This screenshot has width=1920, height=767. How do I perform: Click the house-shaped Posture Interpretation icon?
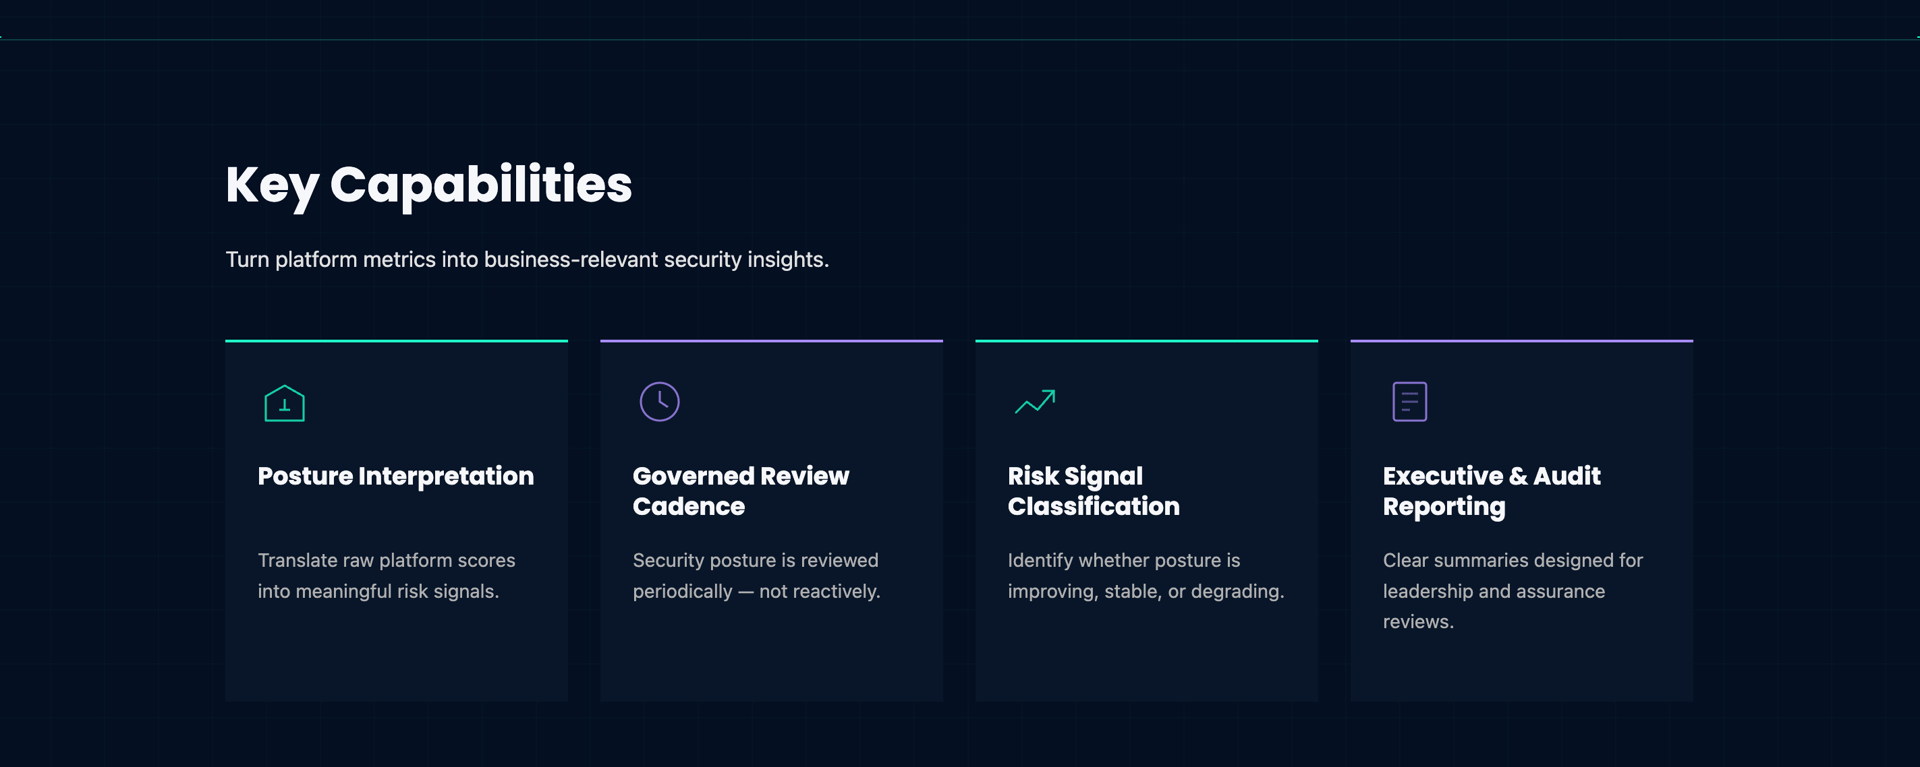(x=284, y=403)
